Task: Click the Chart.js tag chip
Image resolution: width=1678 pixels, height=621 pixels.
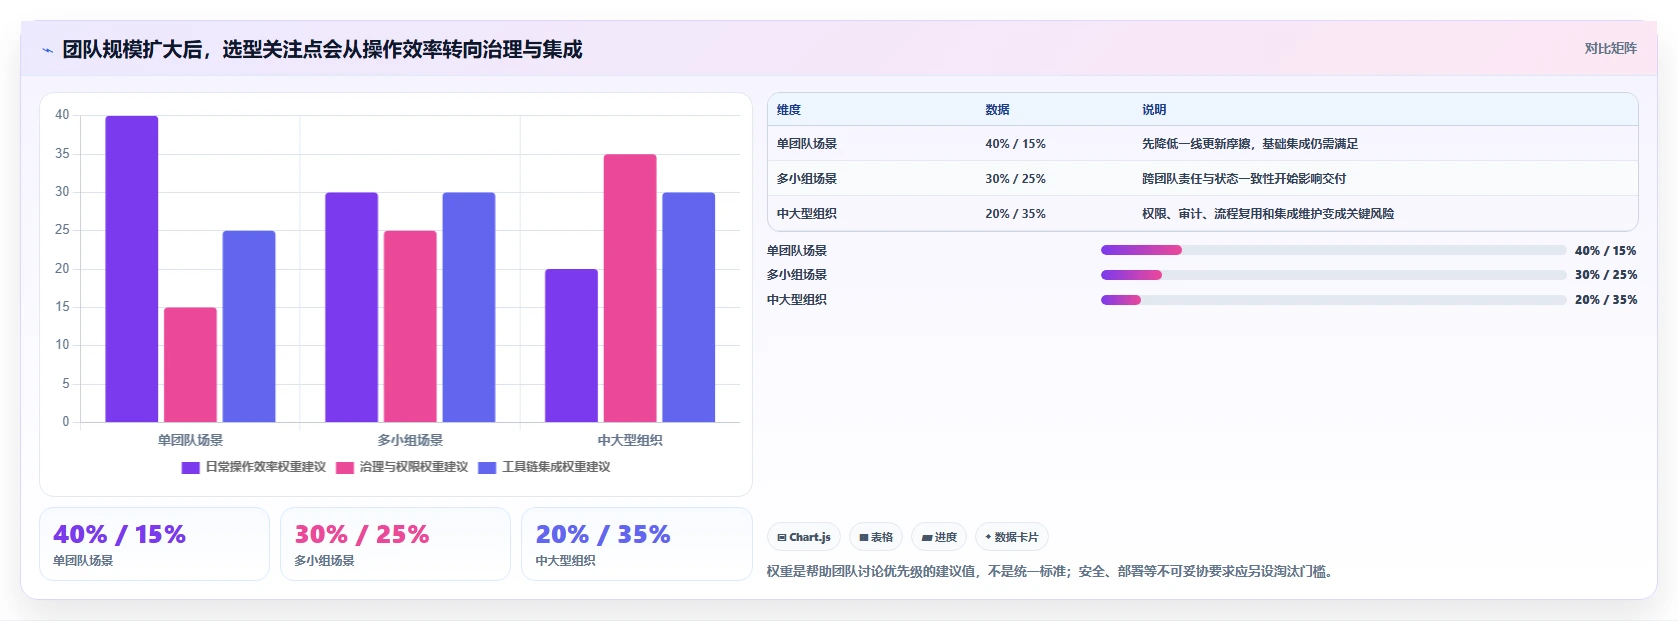Action: pos(804,537)
